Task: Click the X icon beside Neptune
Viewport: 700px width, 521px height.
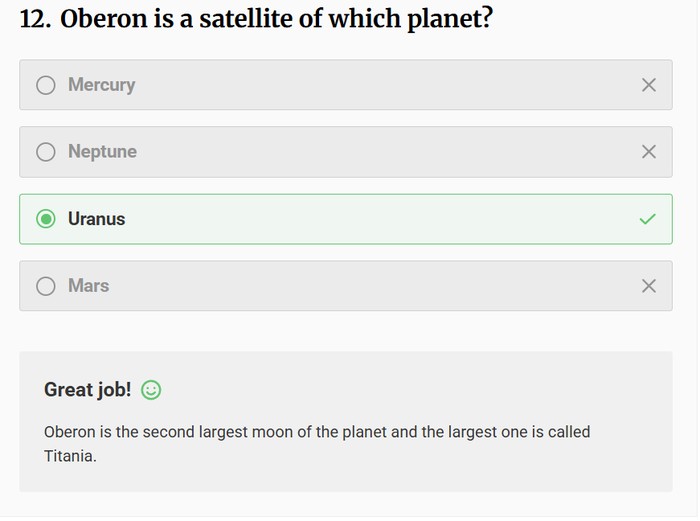Action: pyautogui.click(x=648, y=152)
